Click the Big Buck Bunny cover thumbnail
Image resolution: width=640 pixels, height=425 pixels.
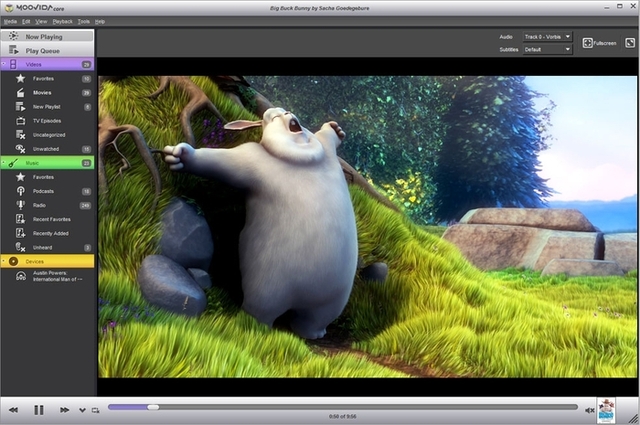click(606, 411)
